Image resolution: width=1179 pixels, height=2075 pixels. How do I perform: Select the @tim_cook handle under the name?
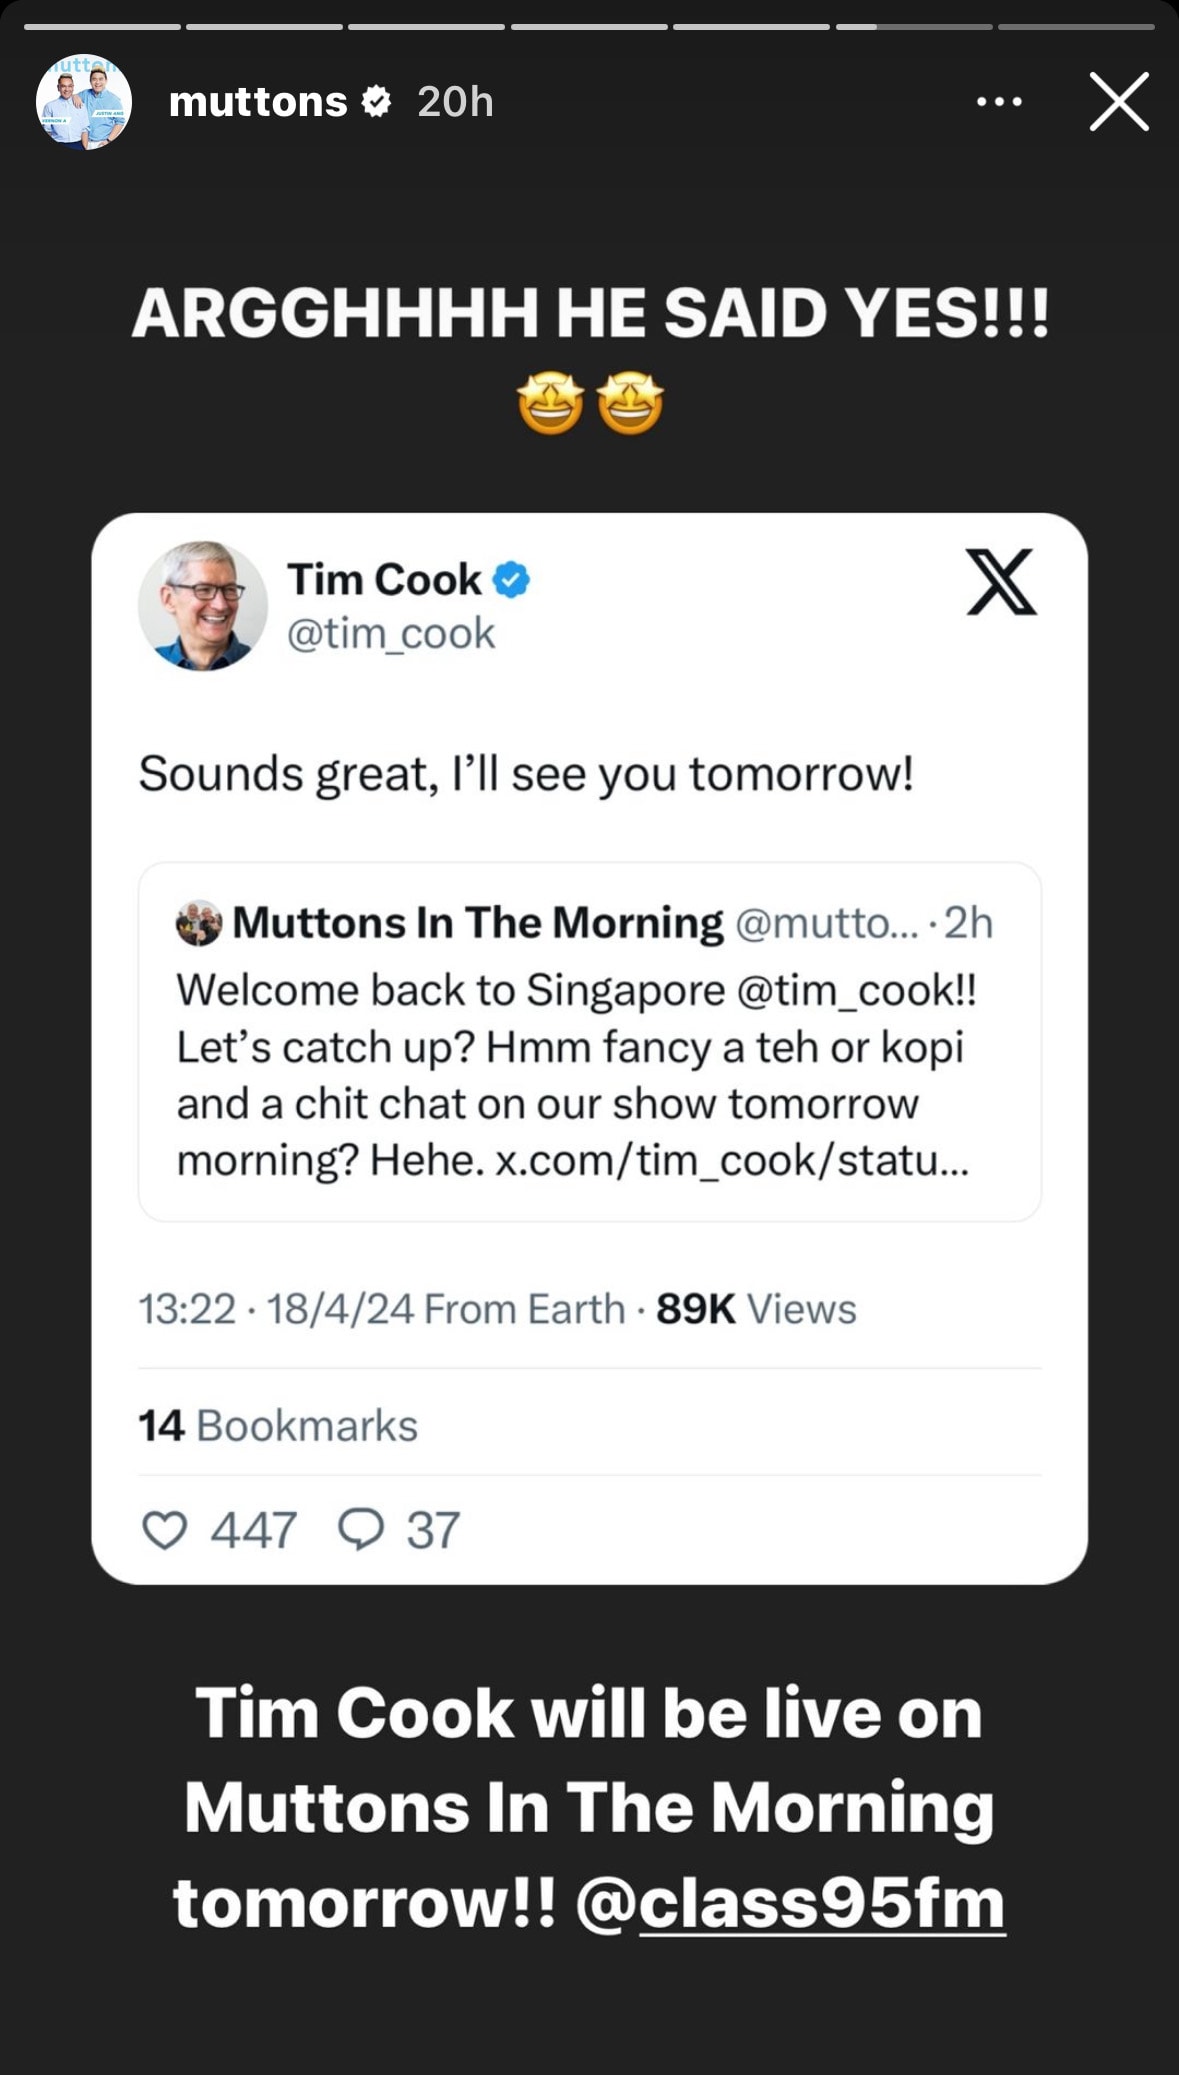pyautogui.click(x=391, y=634)
